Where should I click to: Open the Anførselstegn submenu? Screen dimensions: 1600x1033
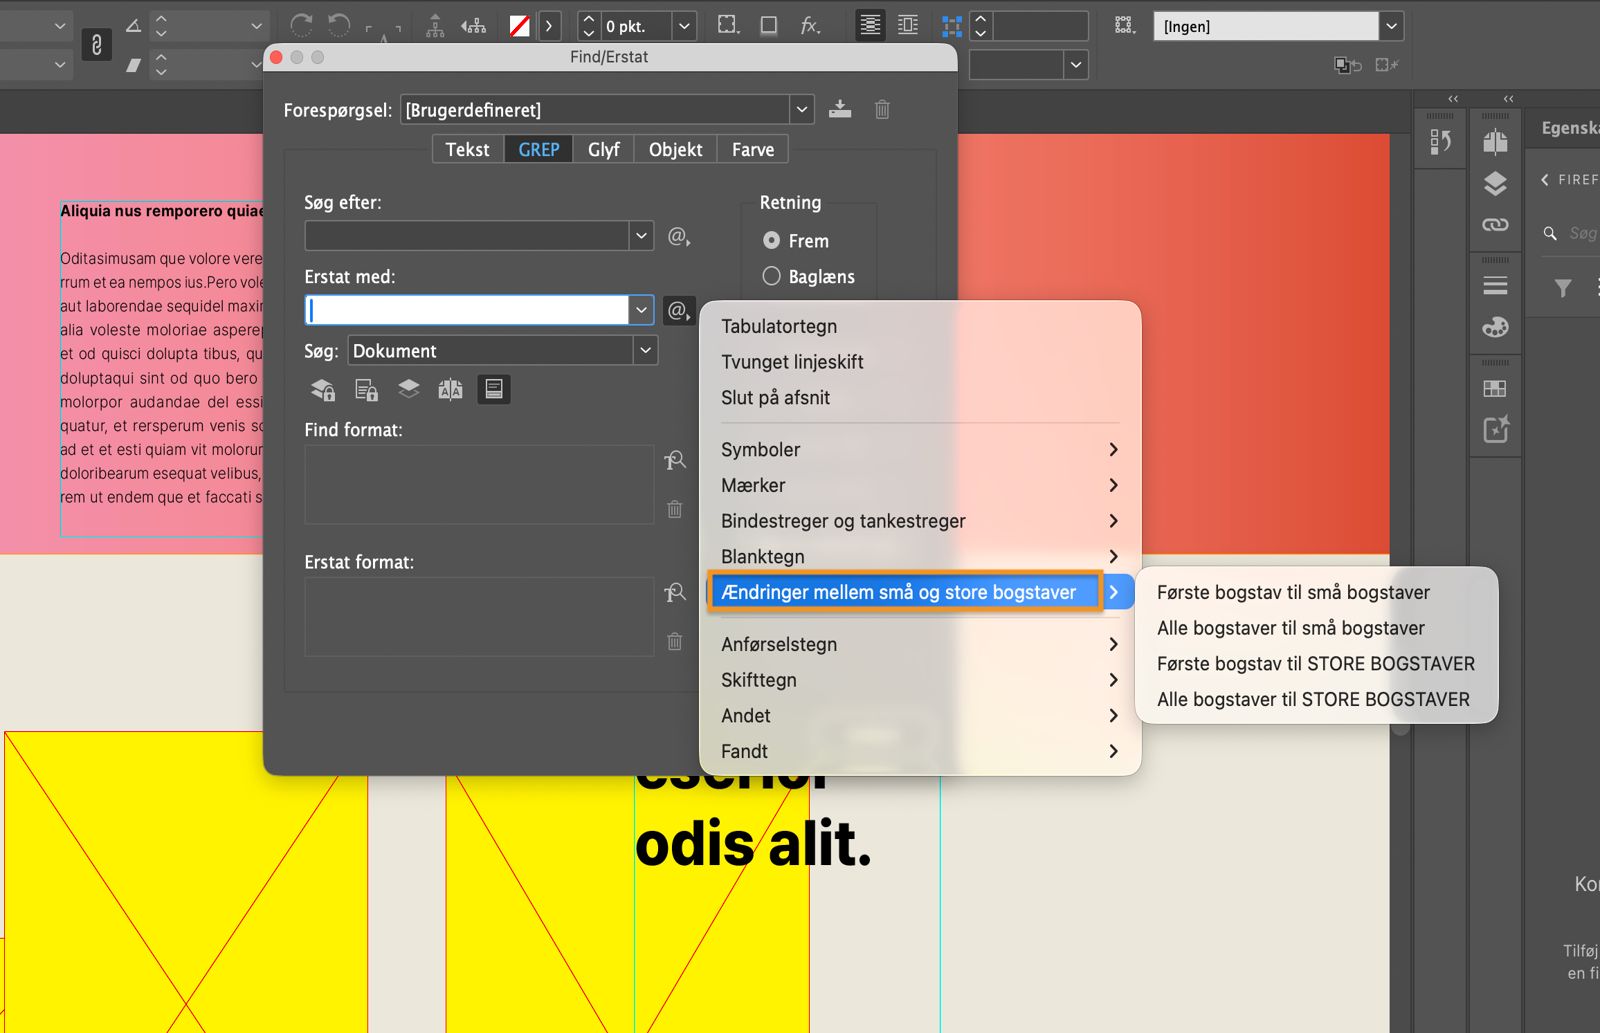(x=920, y=645)
